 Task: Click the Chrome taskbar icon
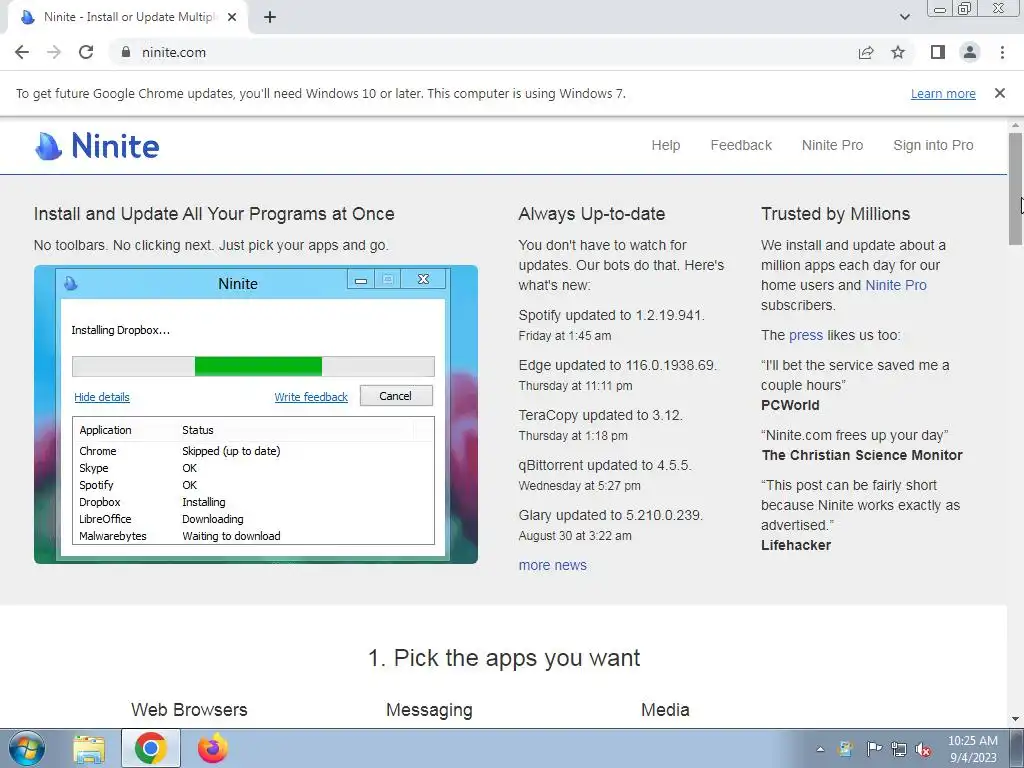151,748
